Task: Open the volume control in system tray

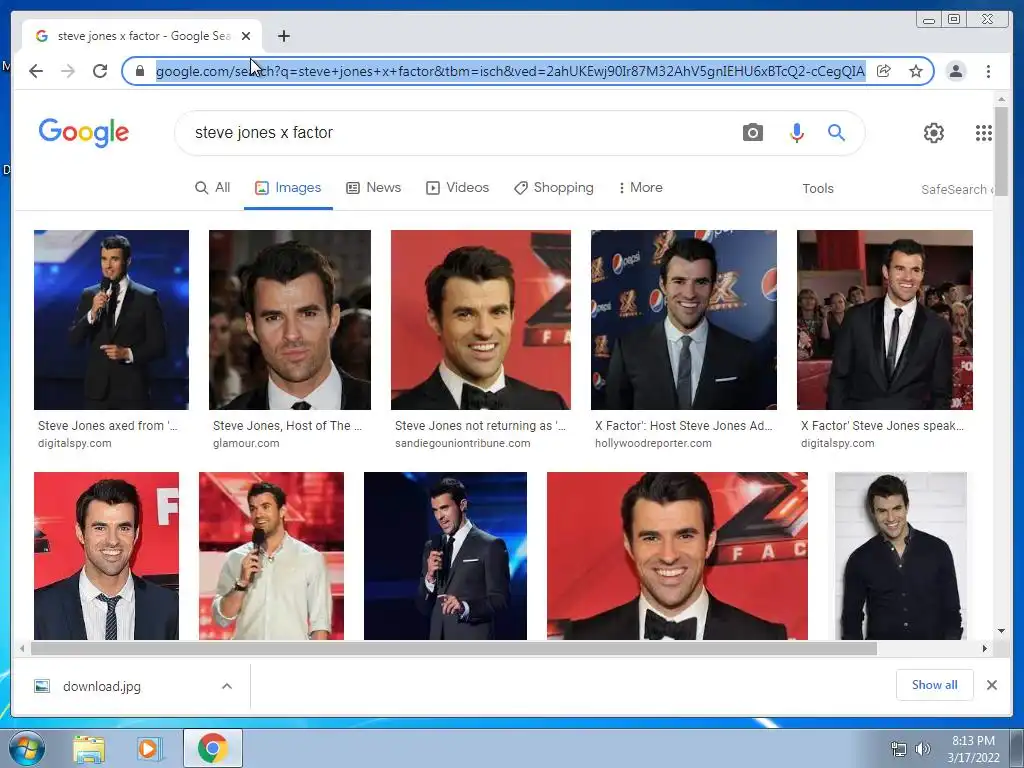Action: click(923, 750)
